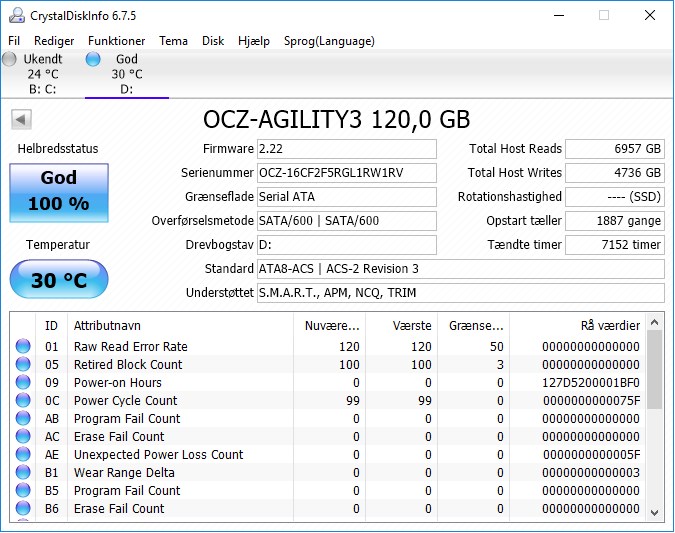Viewport: 675px width, 533px height.
Task: Click the God 100 % health status button
Action: click(x=59, y=193)
